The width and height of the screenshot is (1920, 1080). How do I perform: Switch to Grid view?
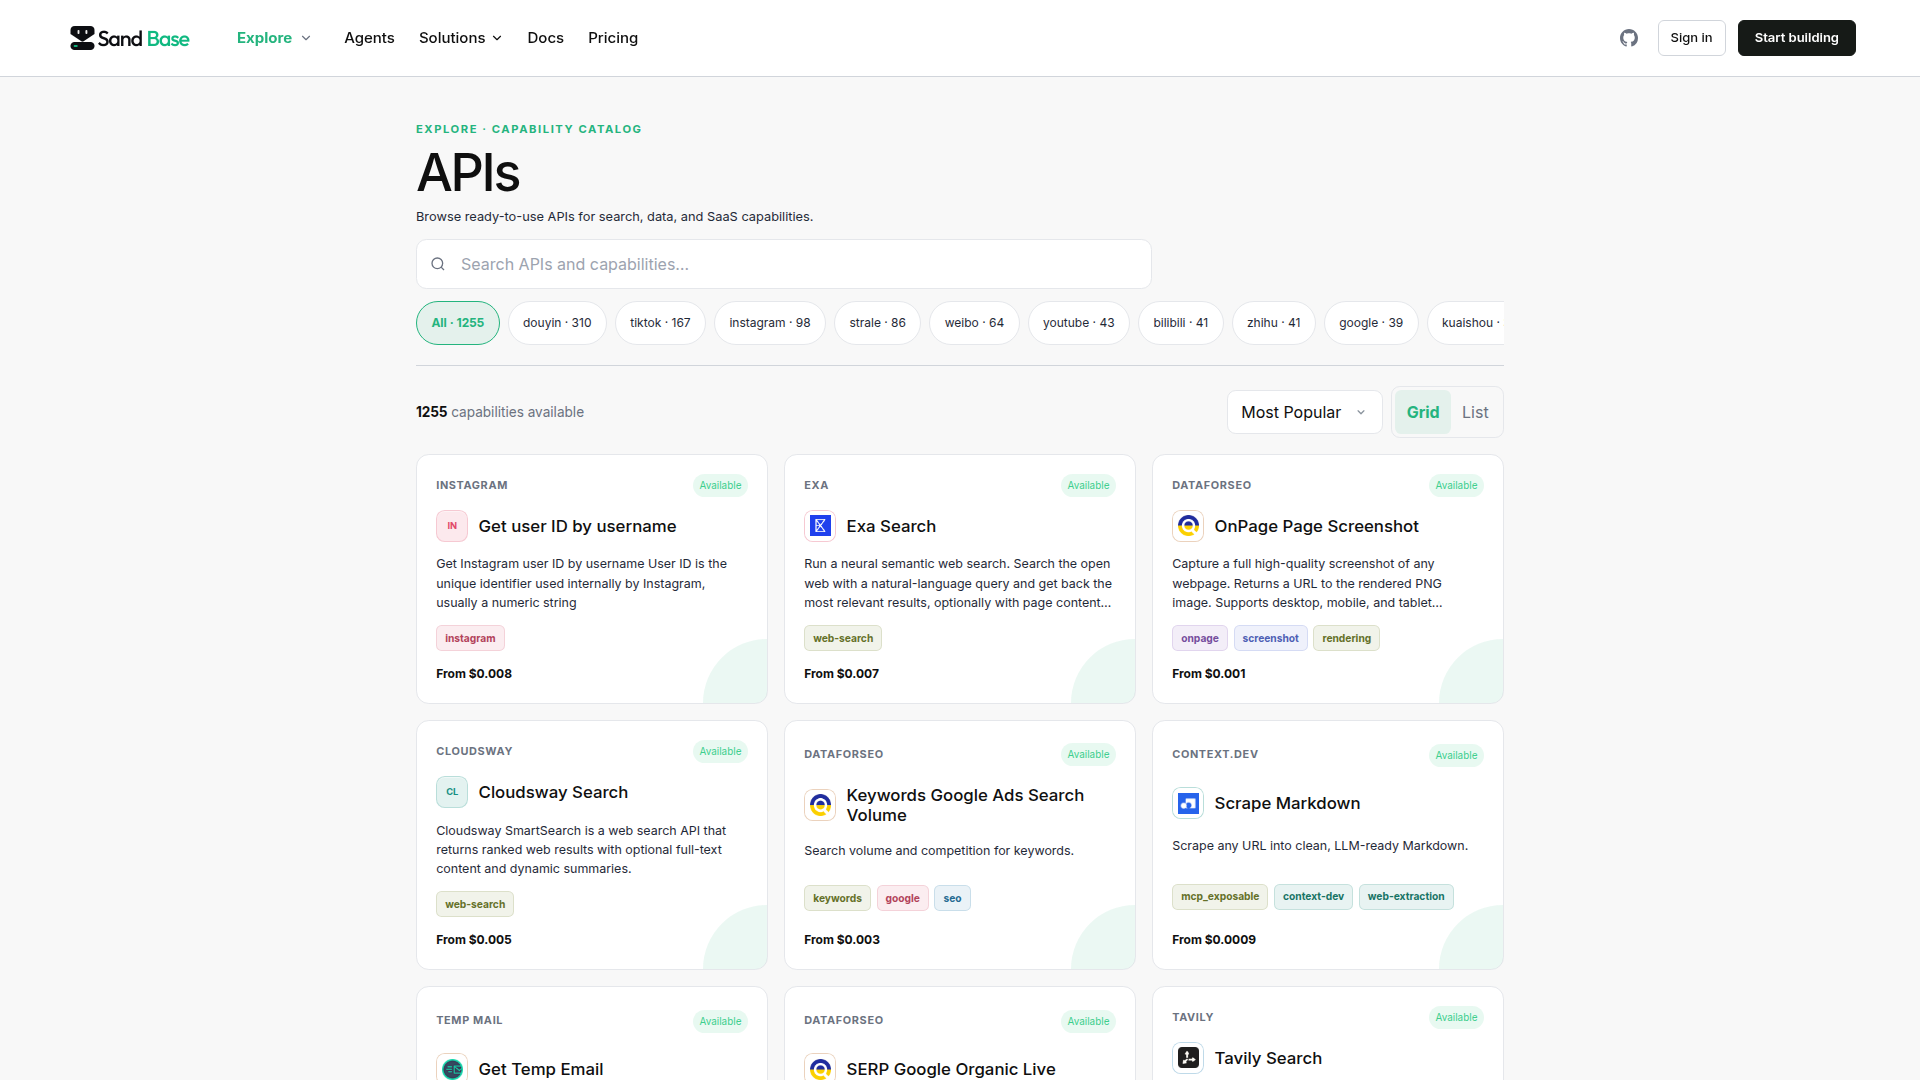point(1423,412)
